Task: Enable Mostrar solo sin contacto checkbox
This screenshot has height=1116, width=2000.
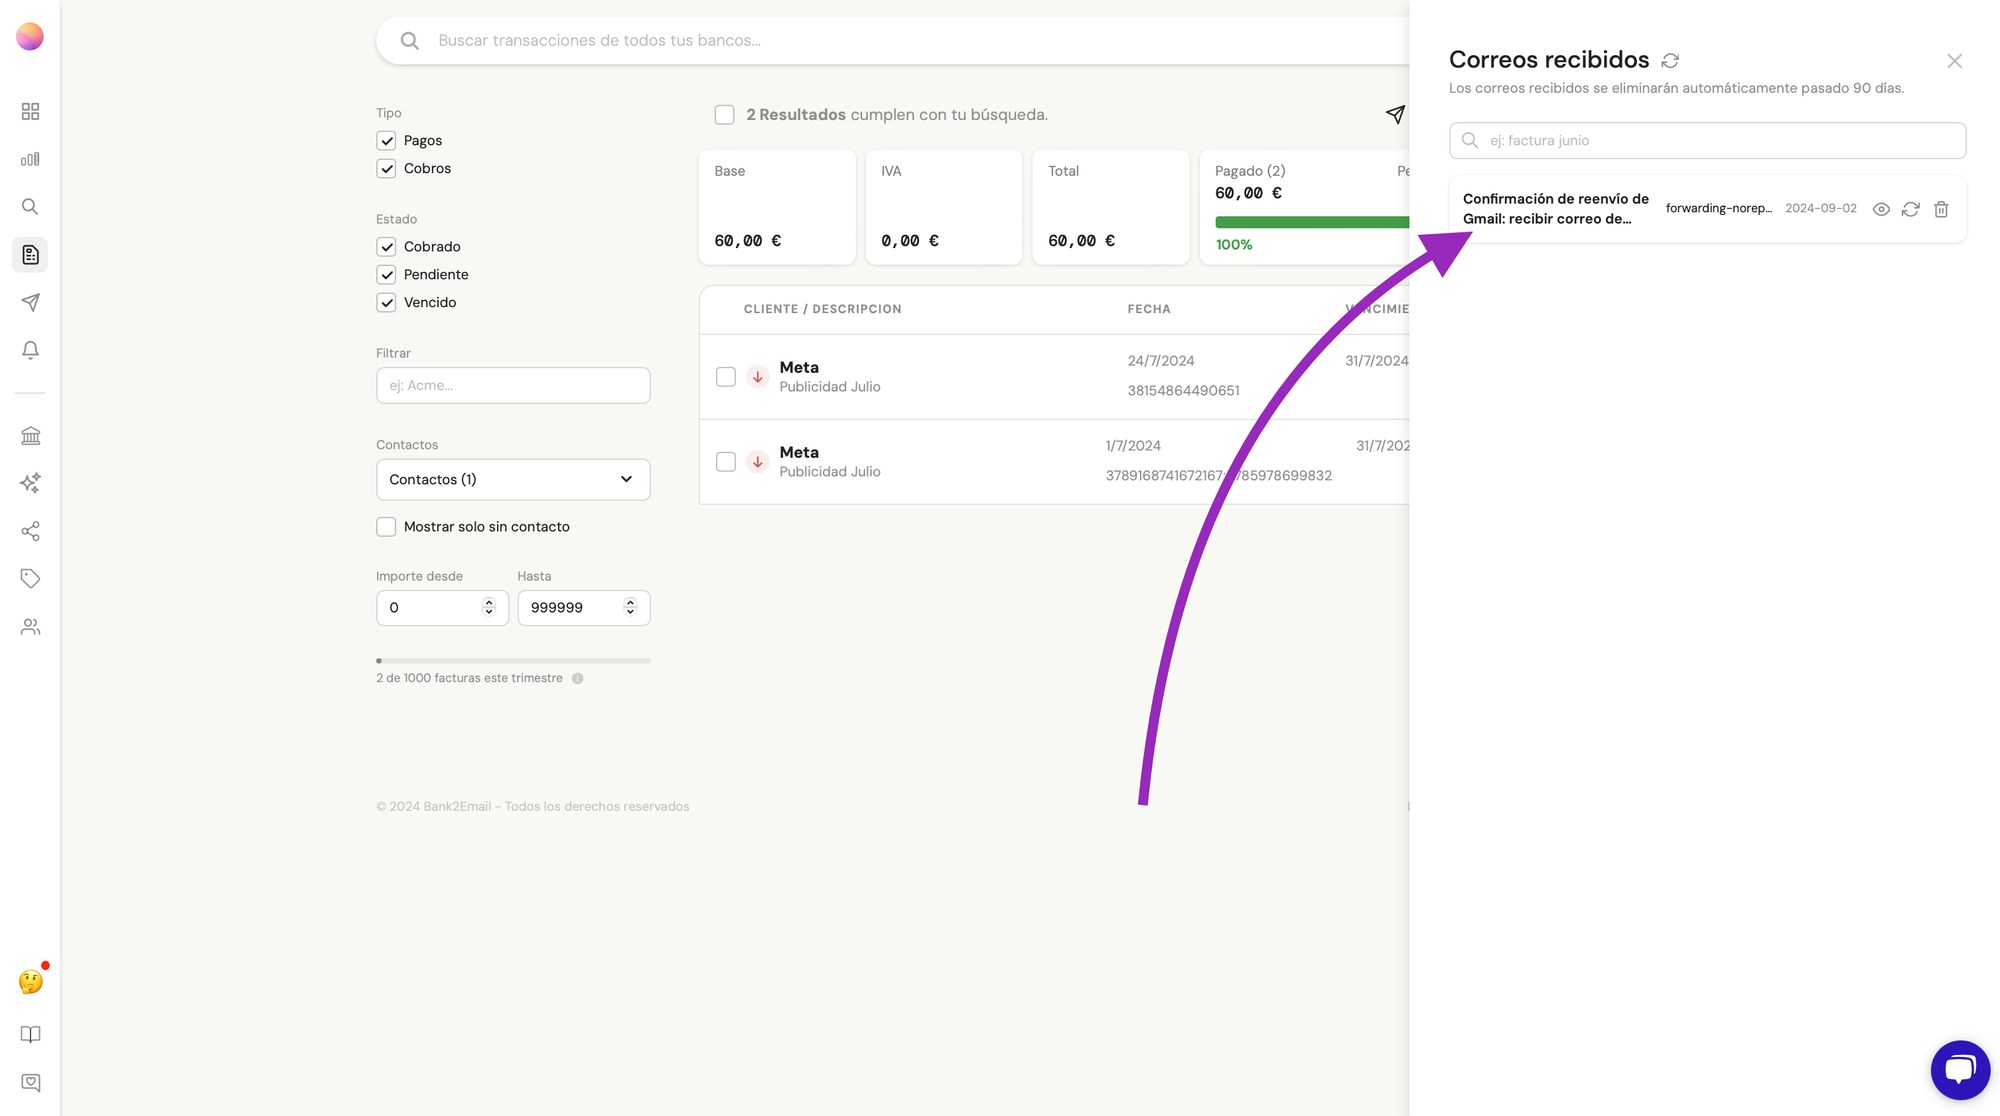Action: (386, 527)
